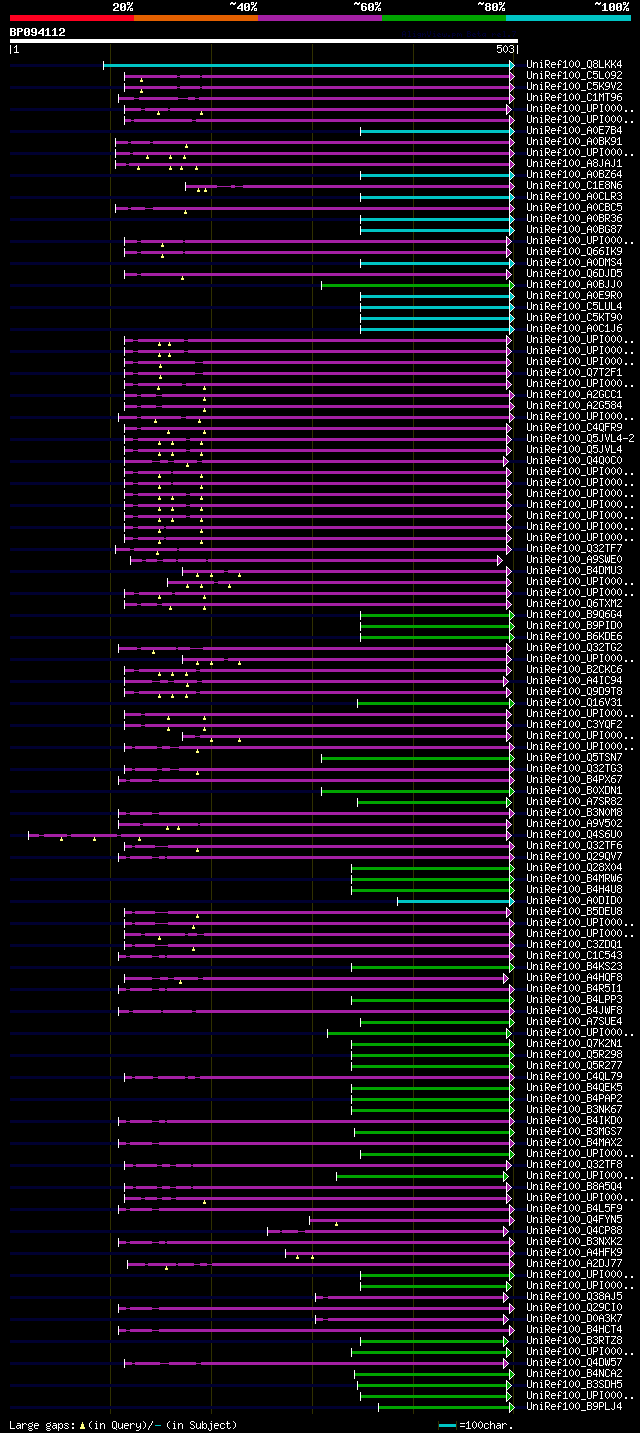This screenshot has width=640, height=1433.
Task: Open subject UniRef100_B9PLJ4
Action: [x=576, y=1407]
